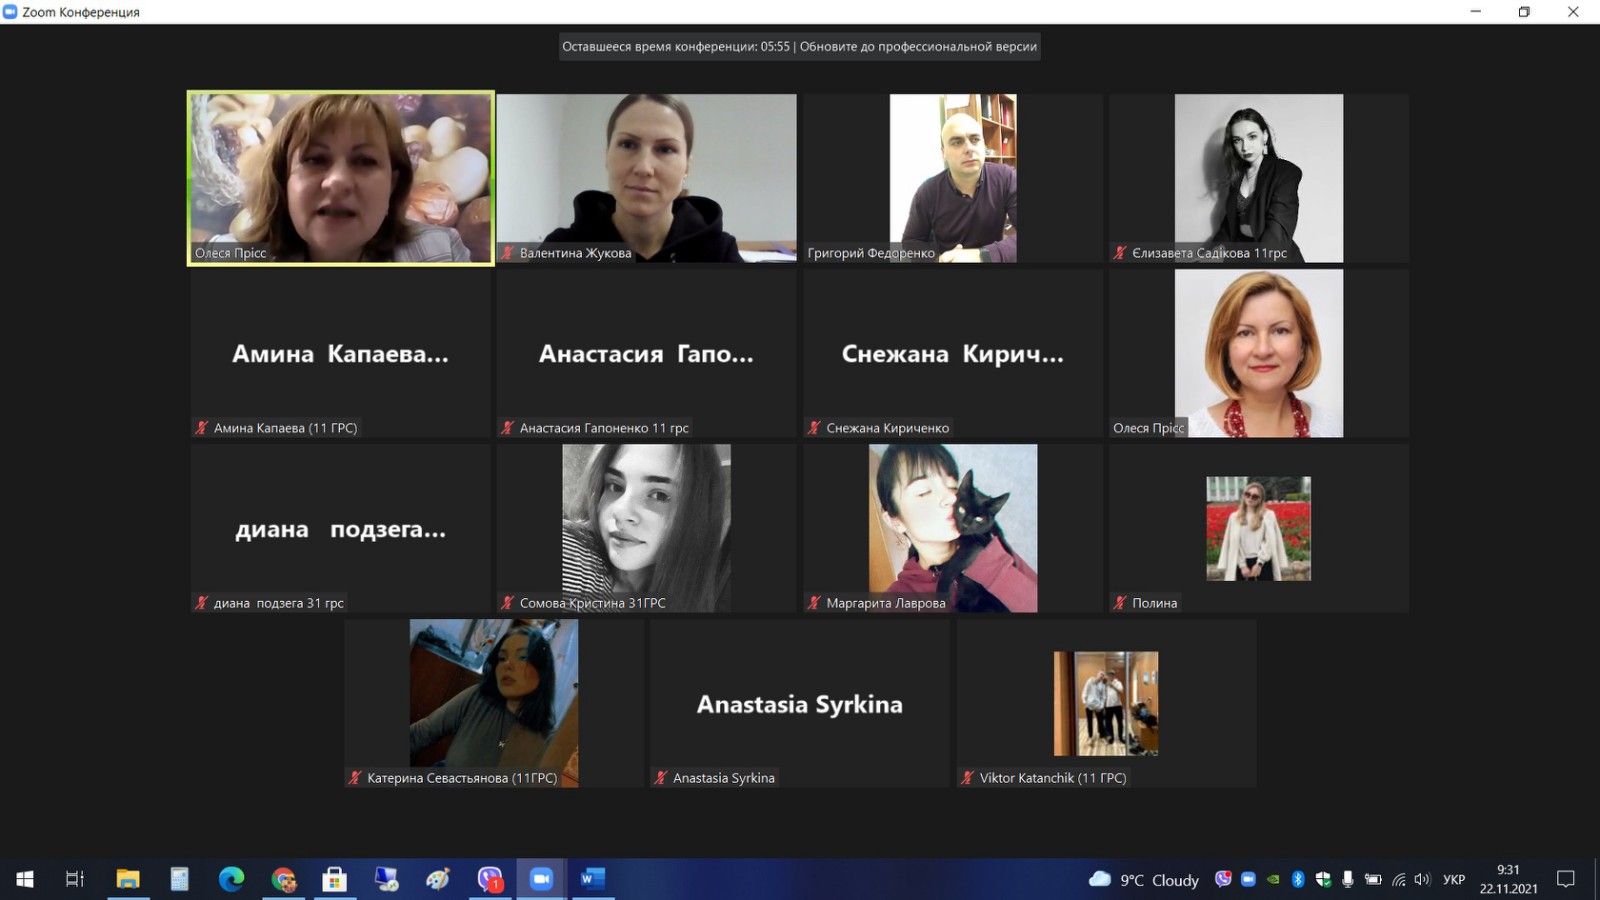Screen dimensions: 1600x900
Task: Click the microphone icon in the system tray
Action: pos(1348,880)
